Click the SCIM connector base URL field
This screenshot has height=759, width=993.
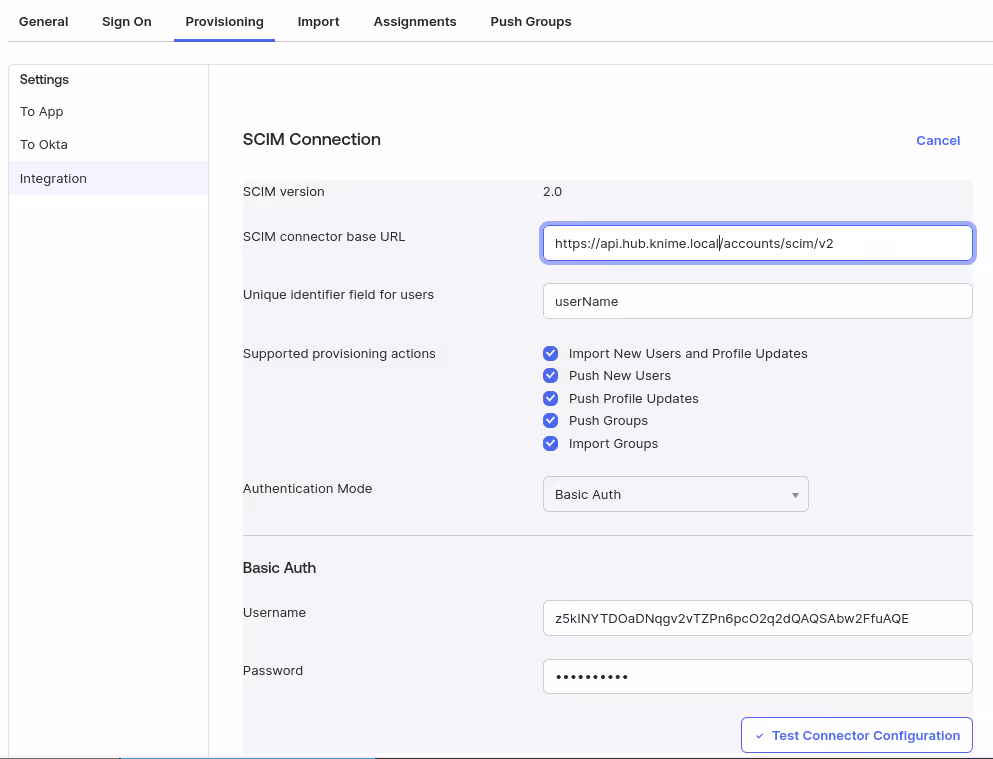pyautogui.click(x=757, y=242)
